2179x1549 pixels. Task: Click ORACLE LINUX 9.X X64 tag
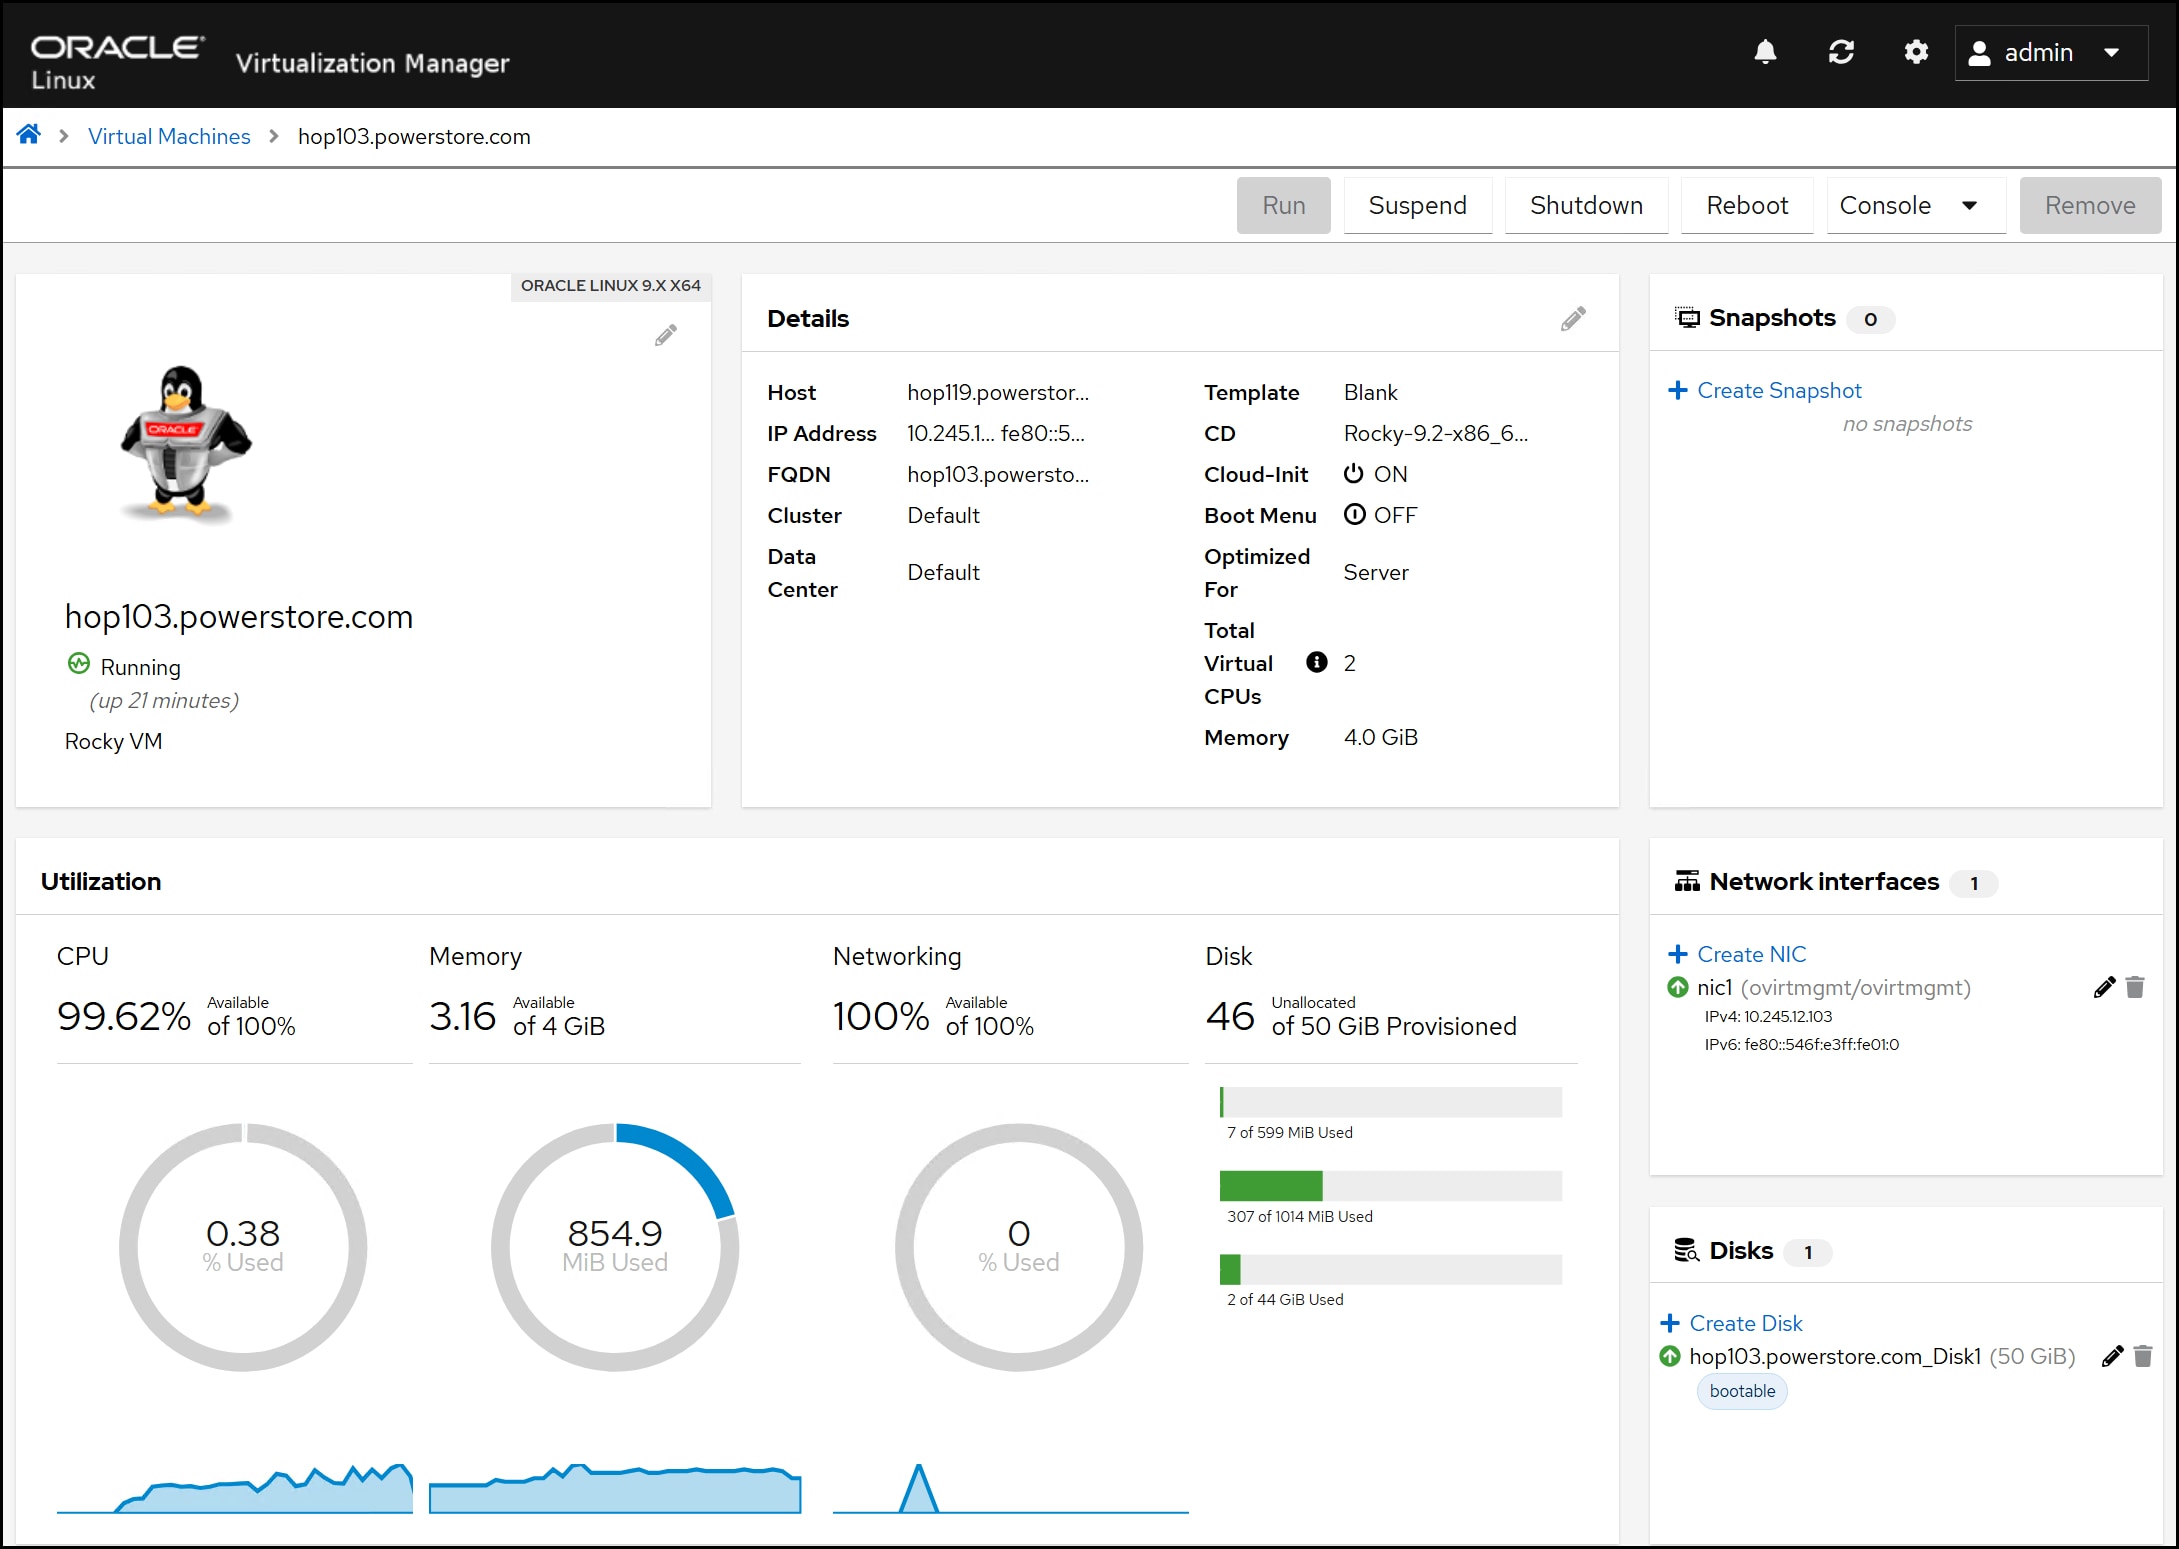610,286
